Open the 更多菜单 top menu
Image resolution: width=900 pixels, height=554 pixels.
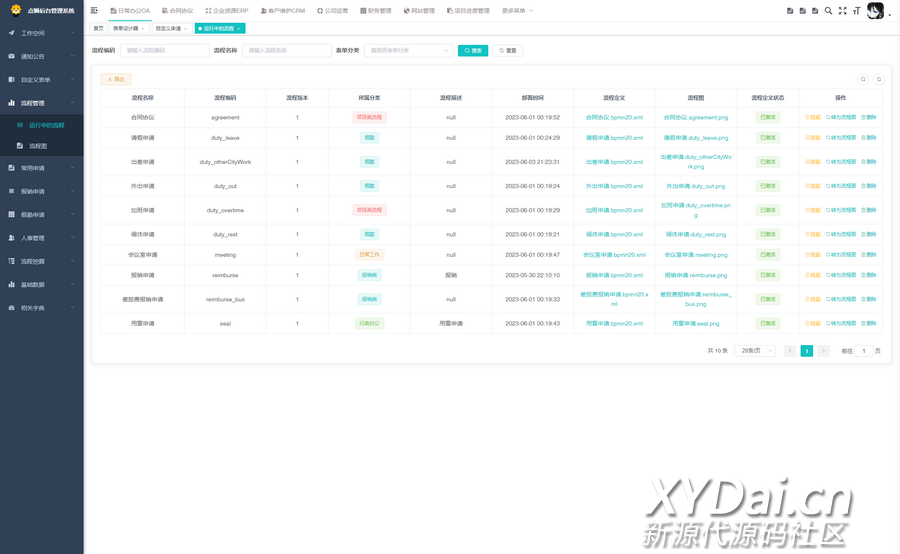tap(517, 11)
